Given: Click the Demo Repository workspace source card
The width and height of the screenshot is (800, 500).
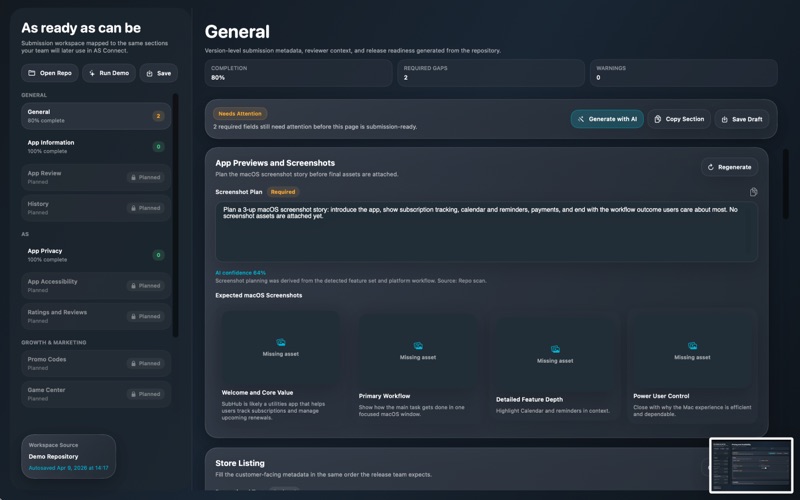Looking at the screenshot, I should 68,456.
